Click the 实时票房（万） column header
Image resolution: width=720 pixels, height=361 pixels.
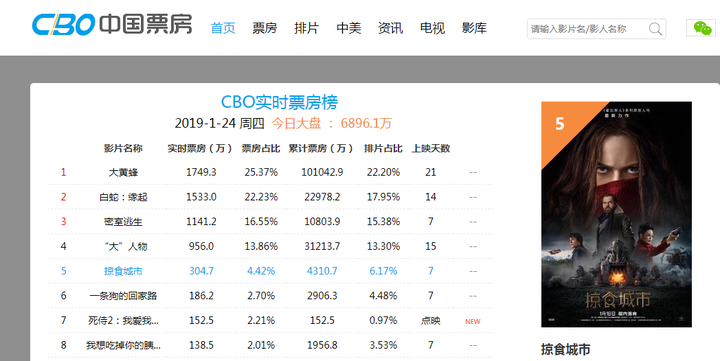pyautogui.click(x=201, y=148)
